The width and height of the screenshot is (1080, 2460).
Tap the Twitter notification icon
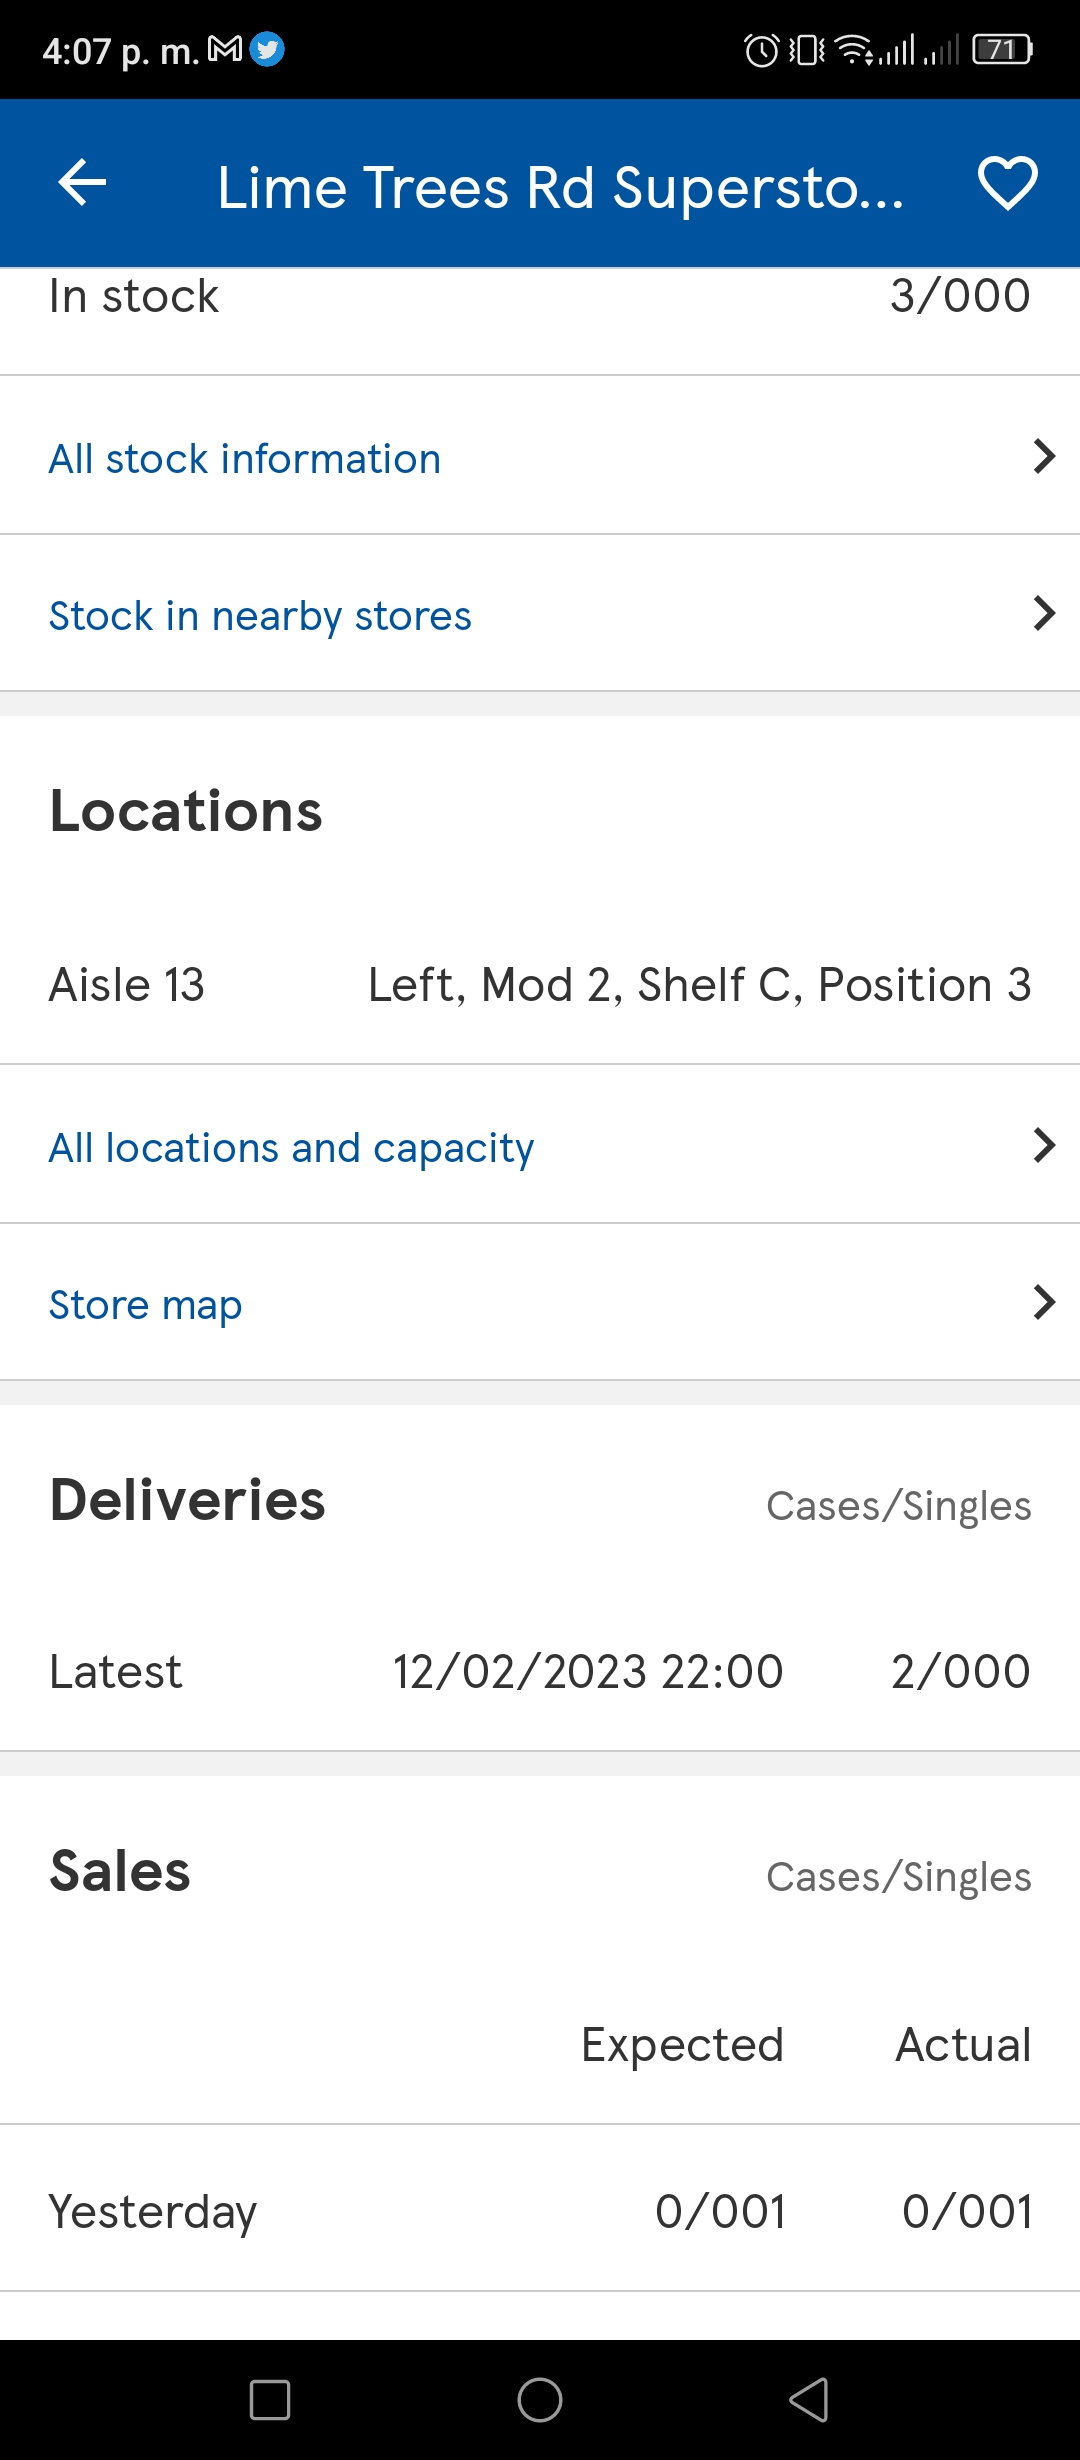[267, 49]
